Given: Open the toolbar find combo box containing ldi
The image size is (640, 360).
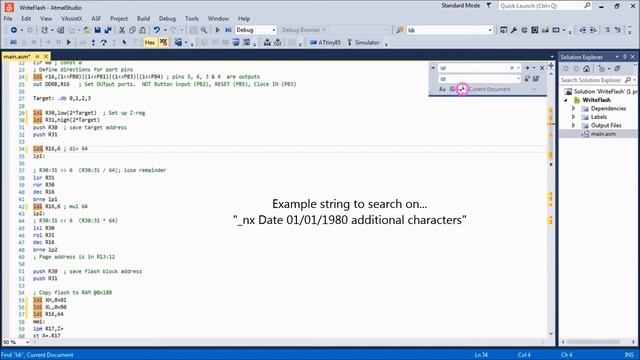Looking at the screenshot, I should (x=449, y=30).
